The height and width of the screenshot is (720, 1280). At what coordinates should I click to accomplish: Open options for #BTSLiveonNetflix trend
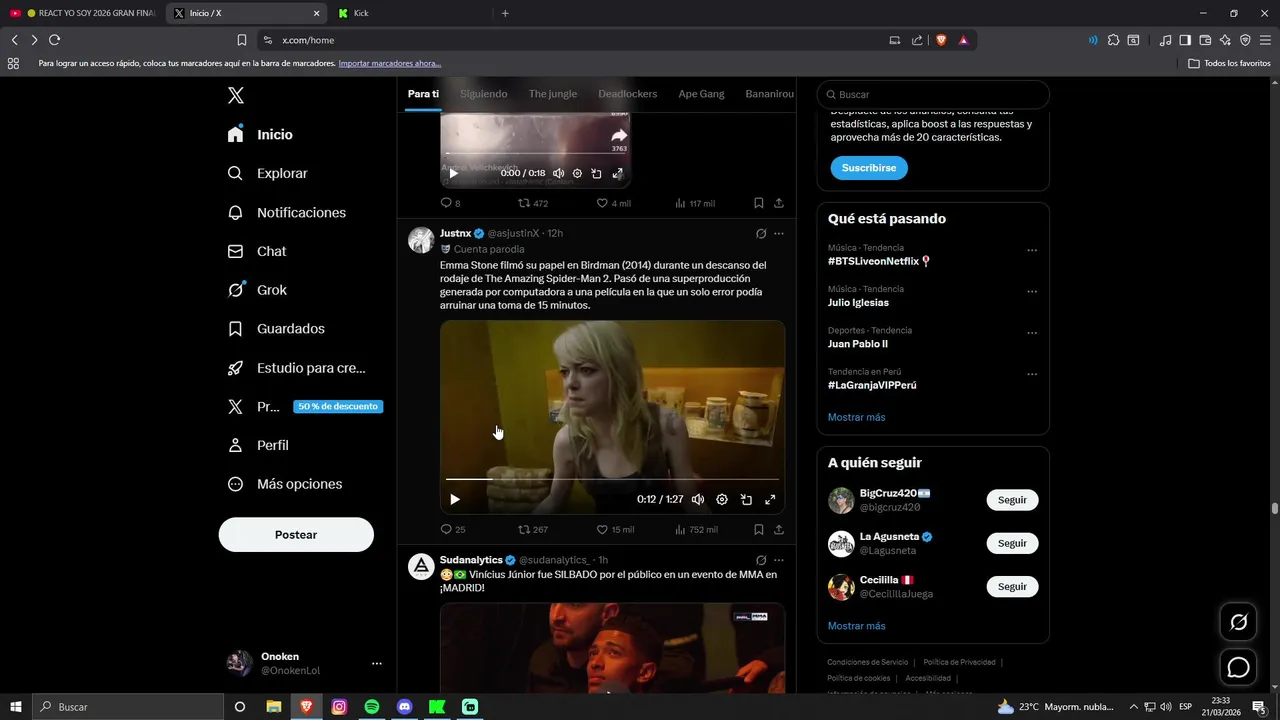(x=1032, y=251)
